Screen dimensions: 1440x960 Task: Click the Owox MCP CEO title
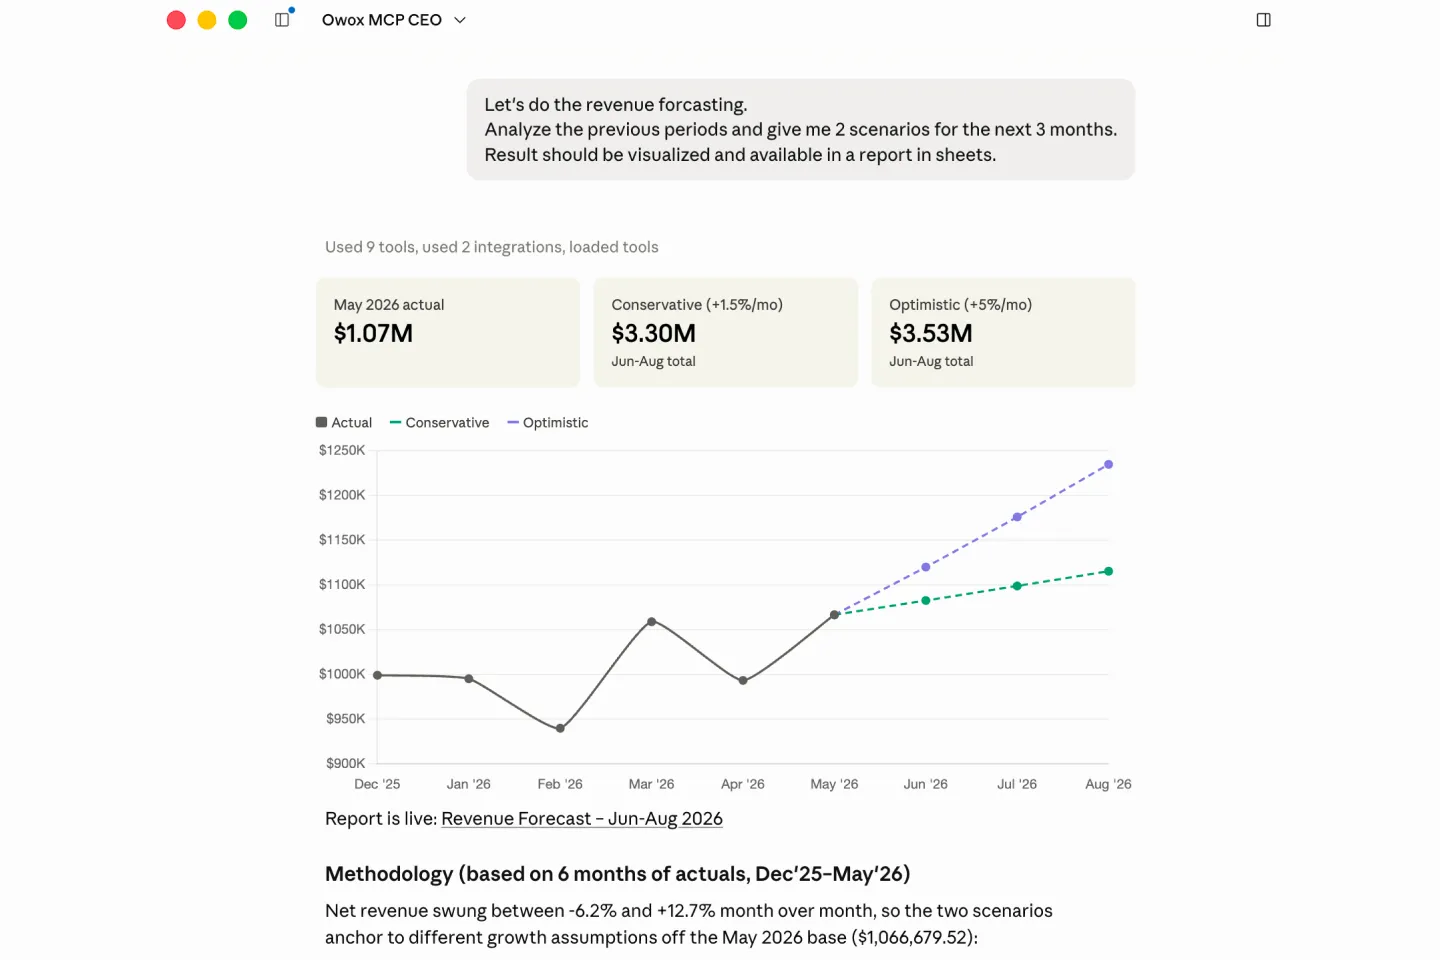(382, 20)
